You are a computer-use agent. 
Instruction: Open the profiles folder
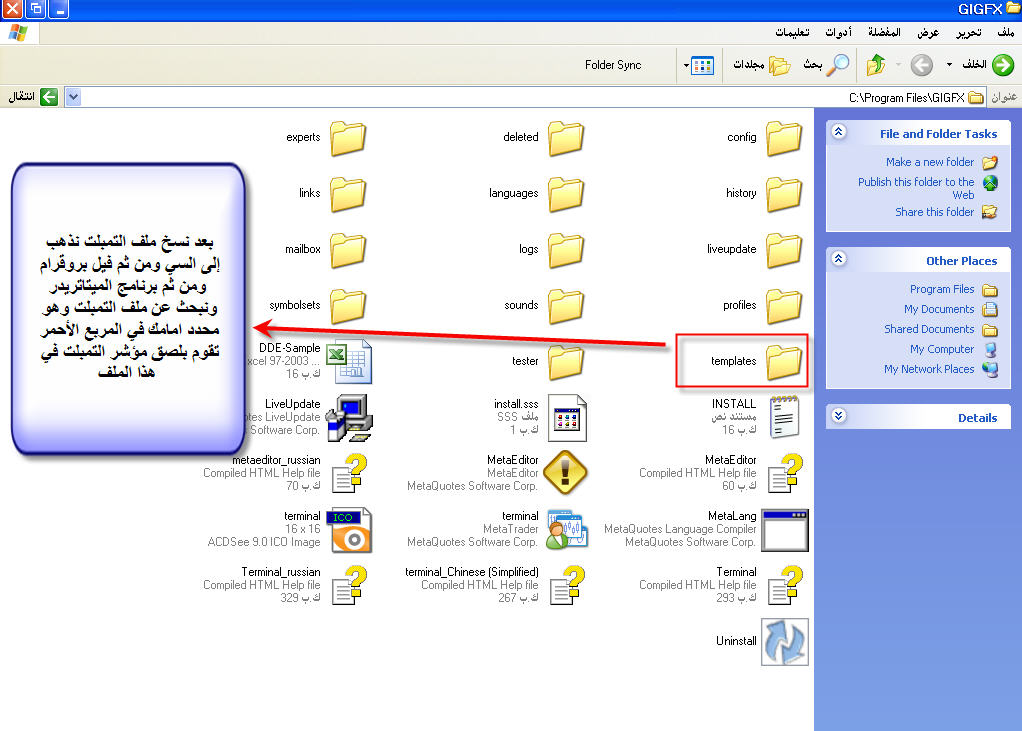(783, 306)
